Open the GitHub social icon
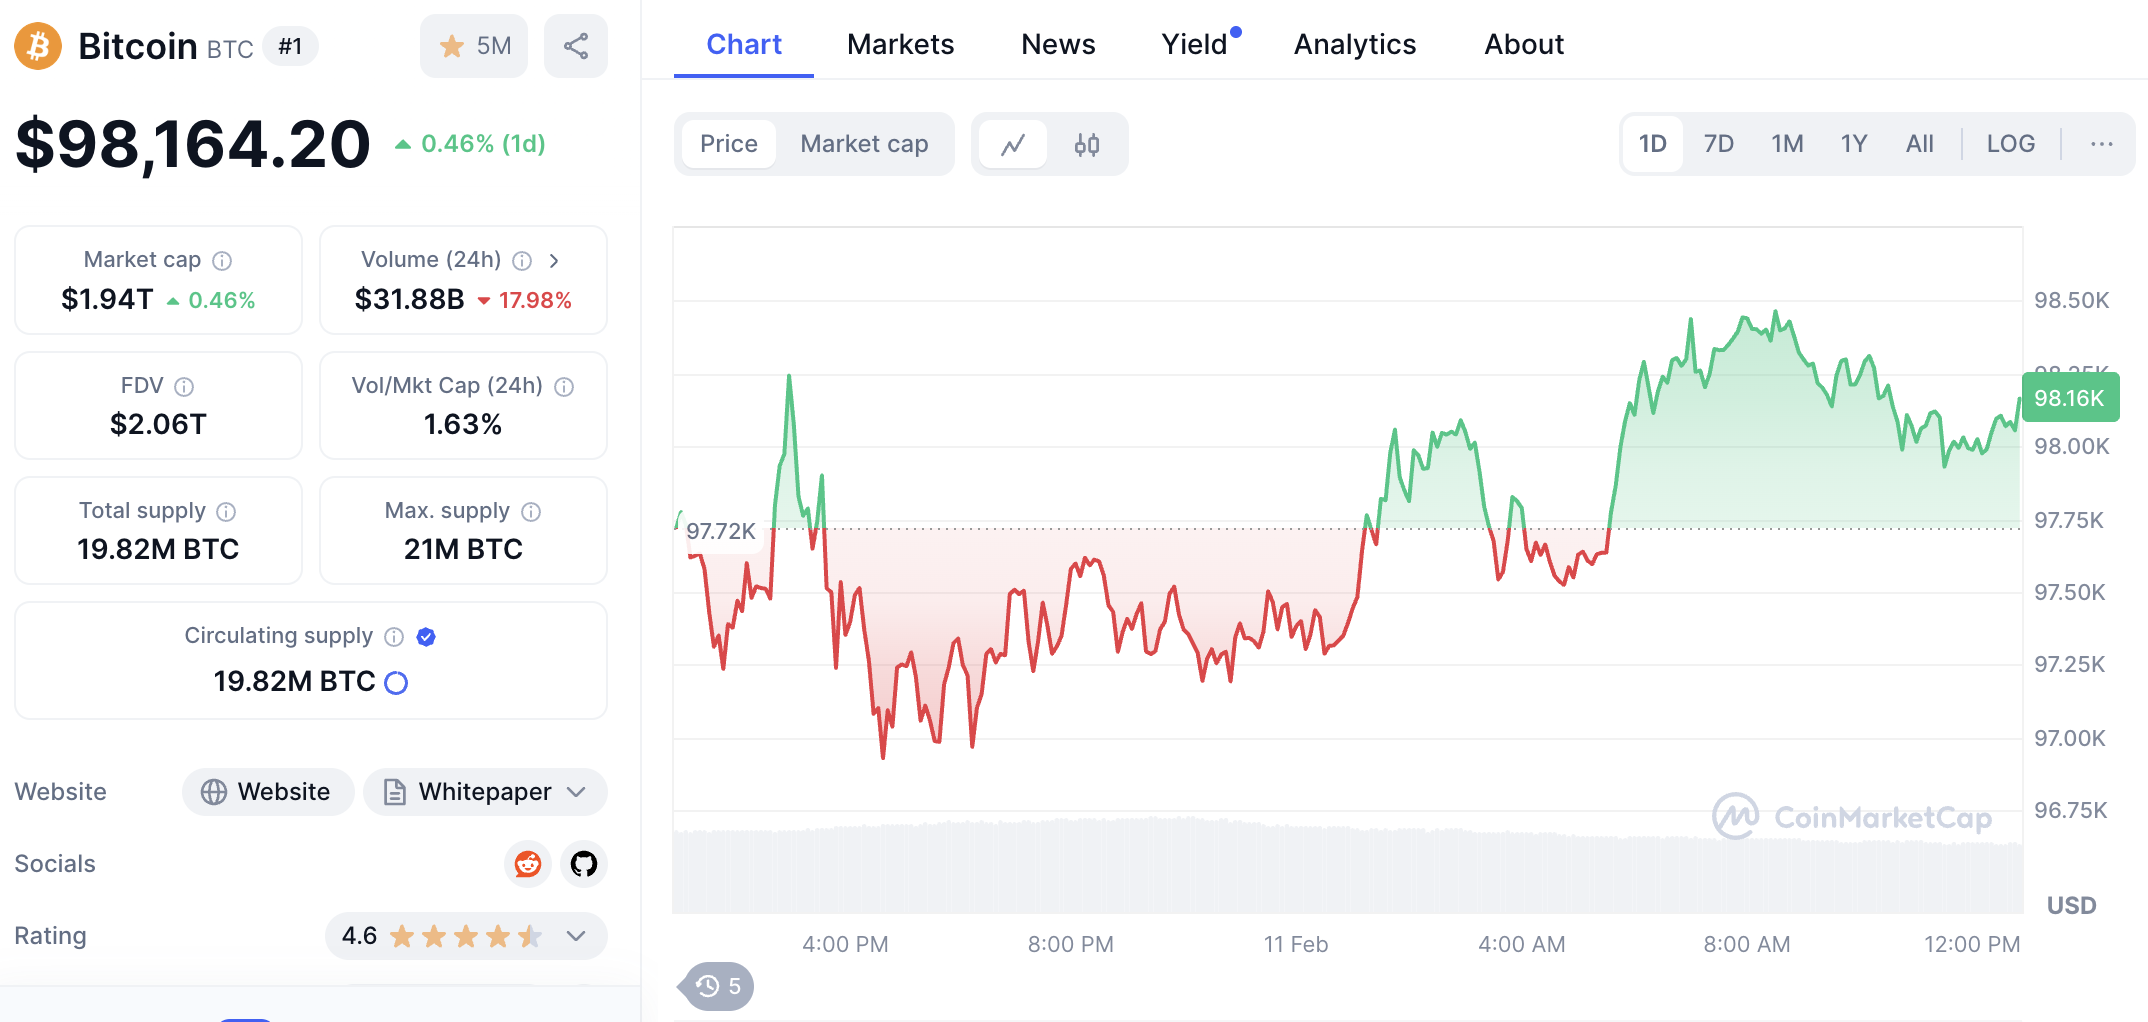Viewport: 2148px width, 1022px height. pyautogui.click(x=584, y=864)
